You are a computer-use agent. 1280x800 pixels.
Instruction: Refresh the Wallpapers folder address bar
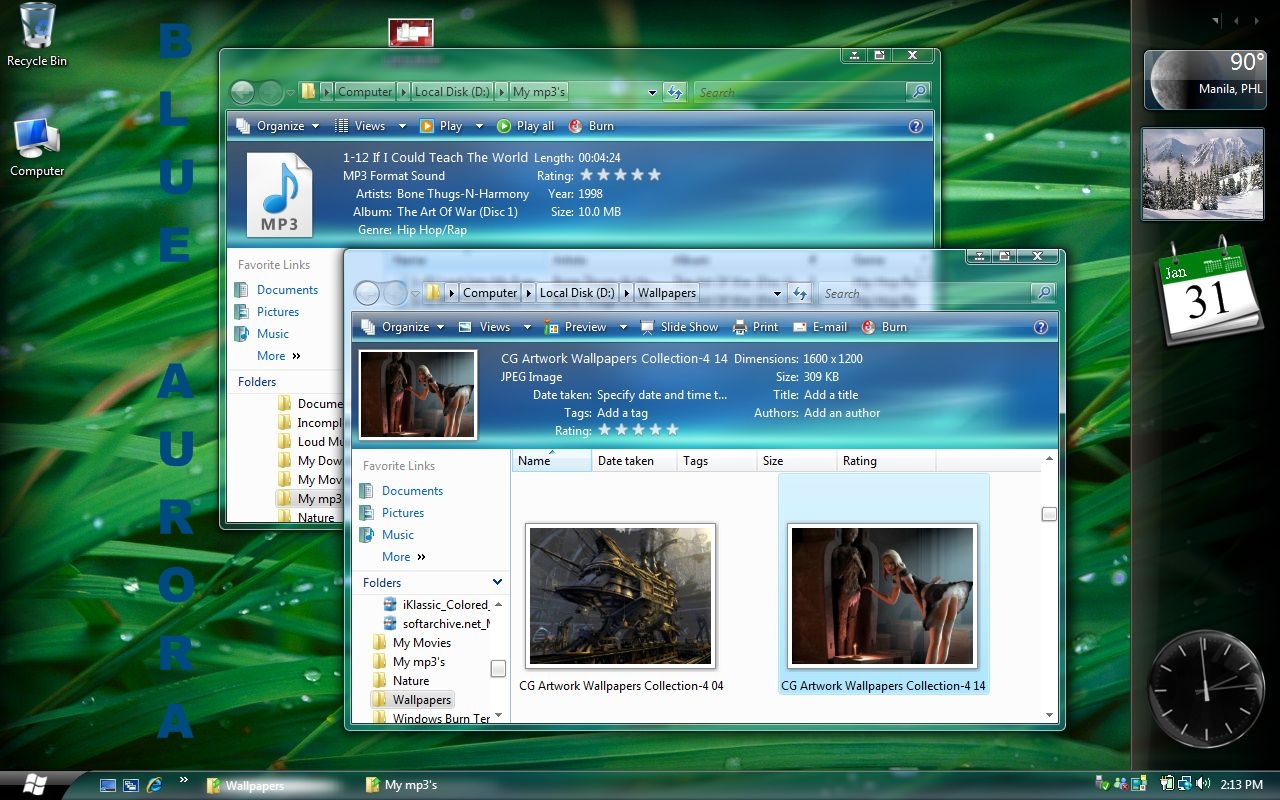pos(799,293)
